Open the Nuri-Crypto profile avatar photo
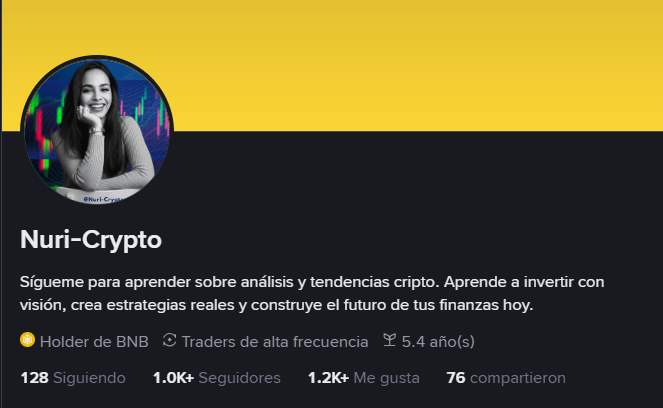Viewport: 663px width, 408px height. (x=97, y=130)
